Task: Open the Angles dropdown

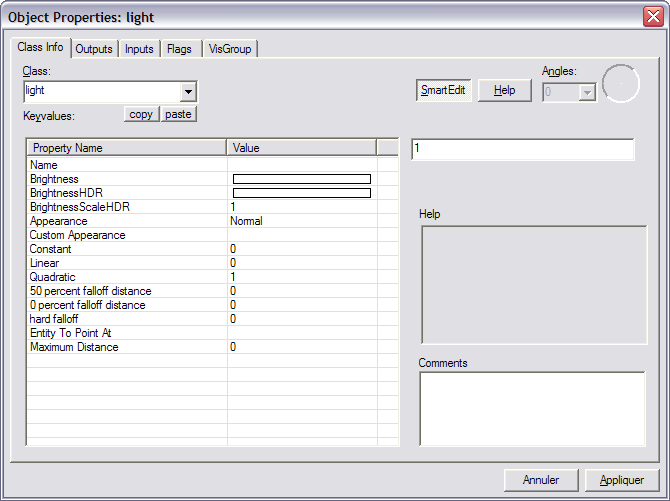Action: [587, 91]
